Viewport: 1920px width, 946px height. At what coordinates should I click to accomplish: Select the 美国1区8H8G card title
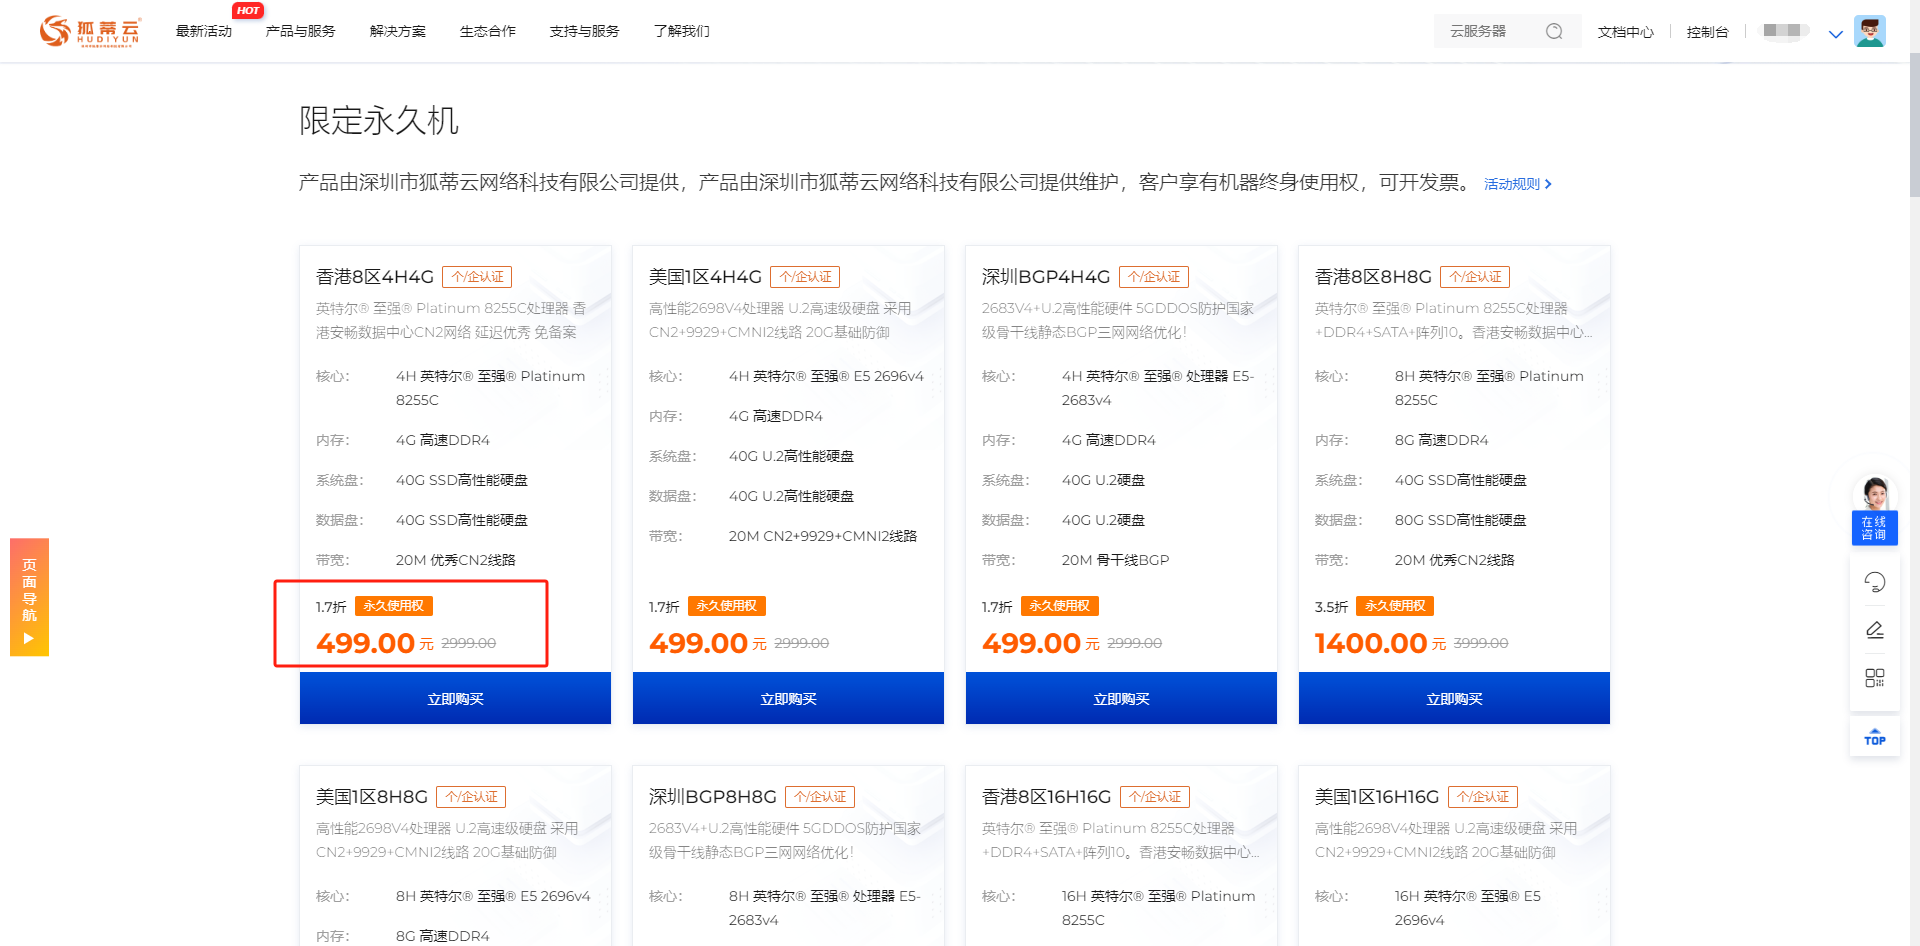point(372,797)
